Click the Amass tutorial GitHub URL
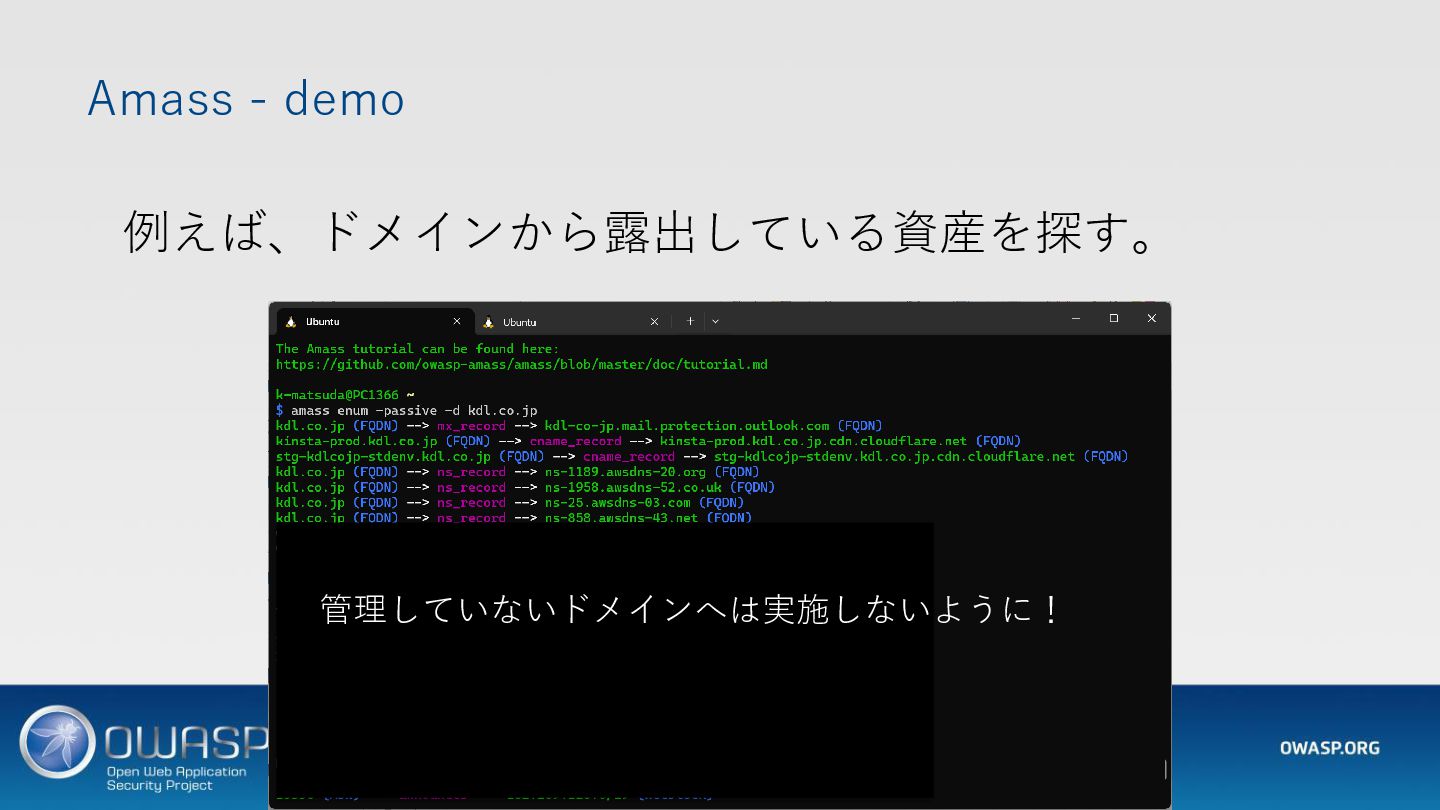The height and width of the screenshot is (810, 1440). tap(522, 364)
